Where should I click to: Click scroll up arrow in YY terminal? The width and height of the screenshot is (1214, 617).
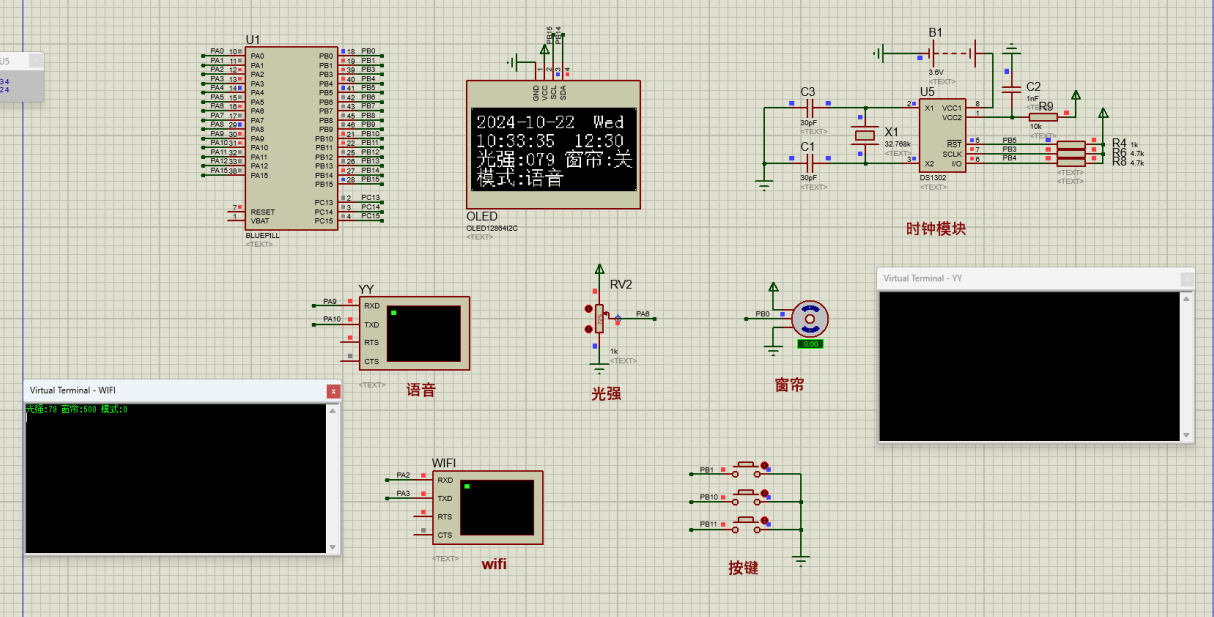pos(1187,298)
